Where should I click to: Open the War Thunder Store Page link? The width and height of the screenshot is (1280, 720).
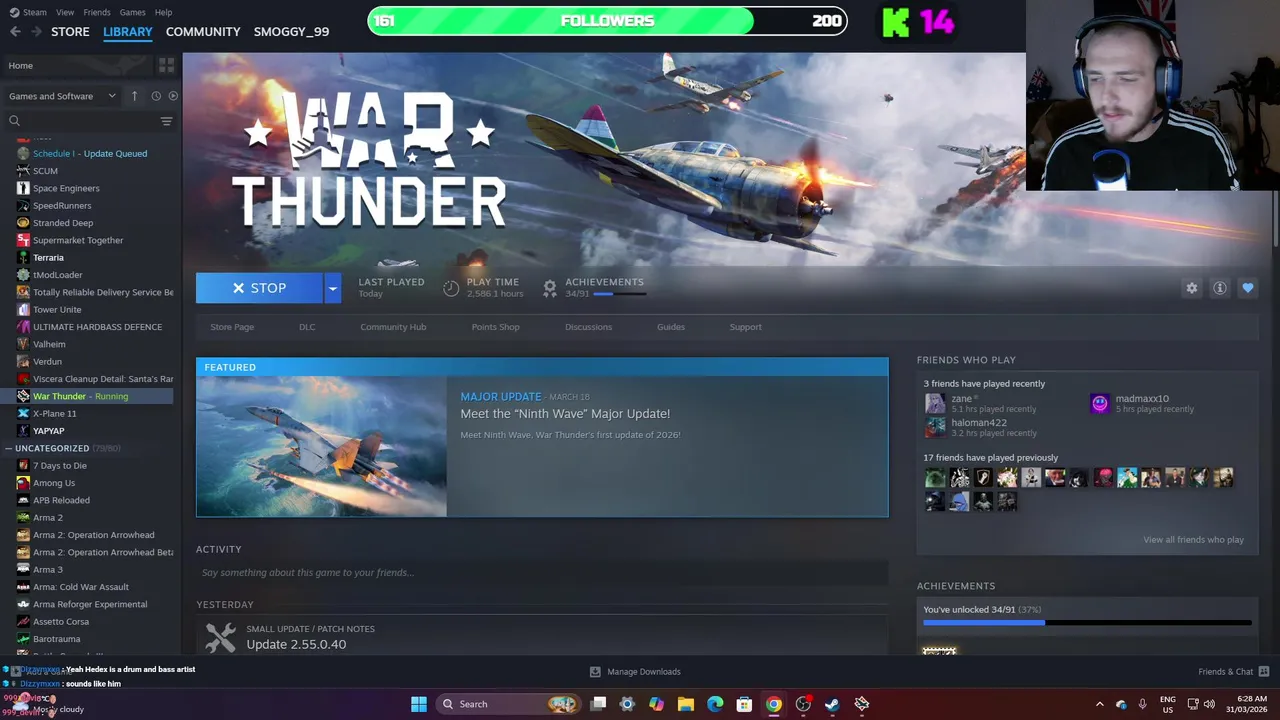(x=232, y=327)
